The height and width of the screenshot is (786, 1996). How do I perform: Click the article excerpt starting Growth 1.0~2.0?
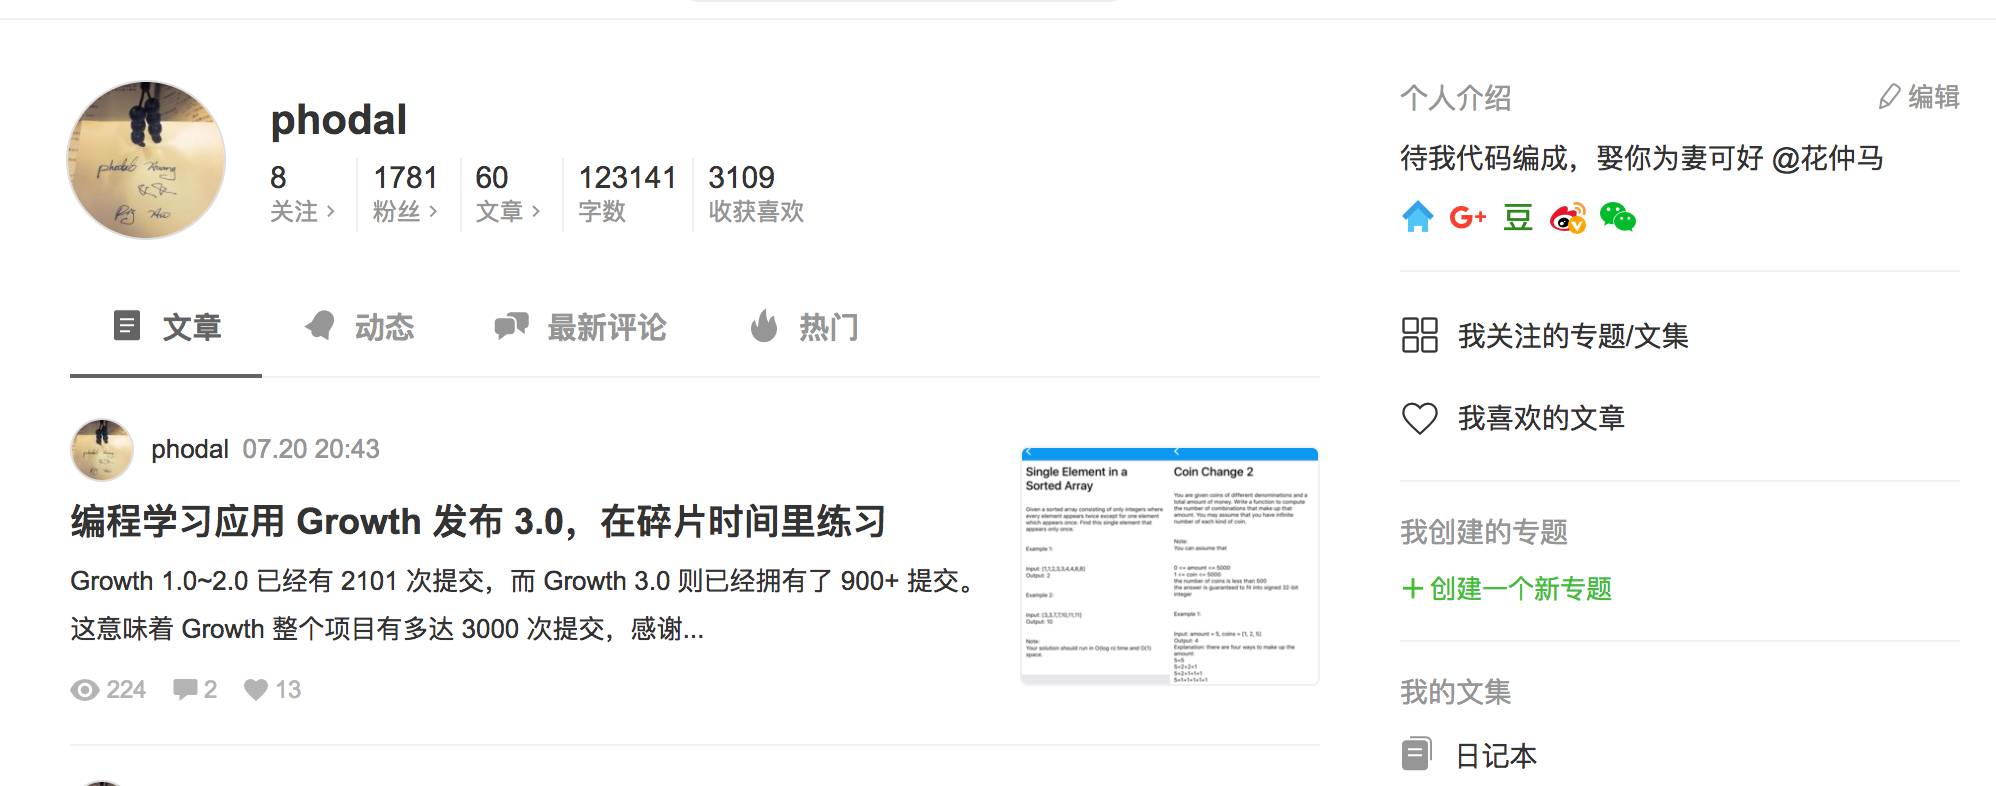point(527,605)
